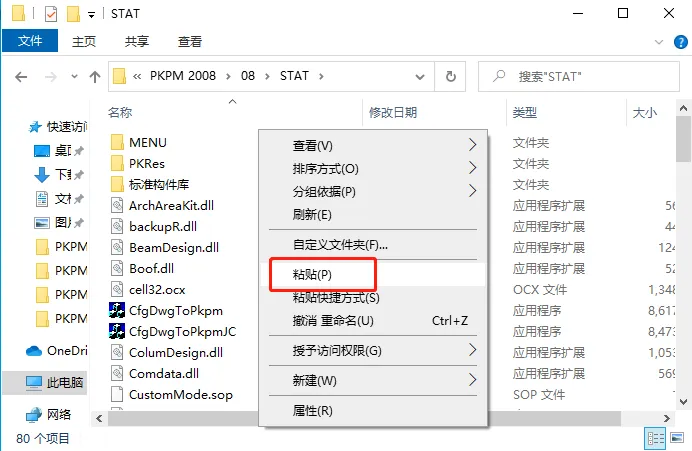Viewport: 692px width, 451px height.
Task: Click New folder icon in quick access toolbar
Action: click(x=73, y=14)
